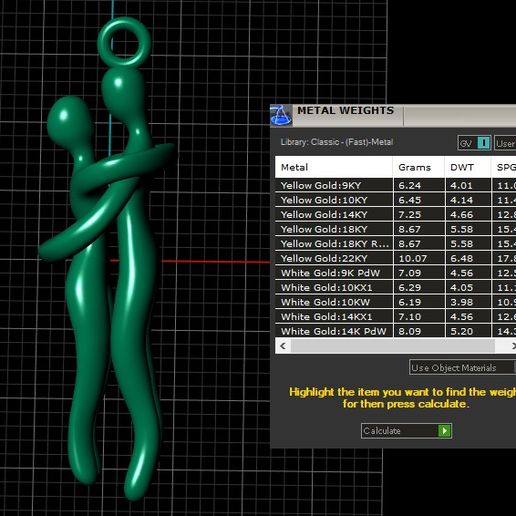
Task: Select the White Gold:9K PdW row
Action: click(395, 273)
